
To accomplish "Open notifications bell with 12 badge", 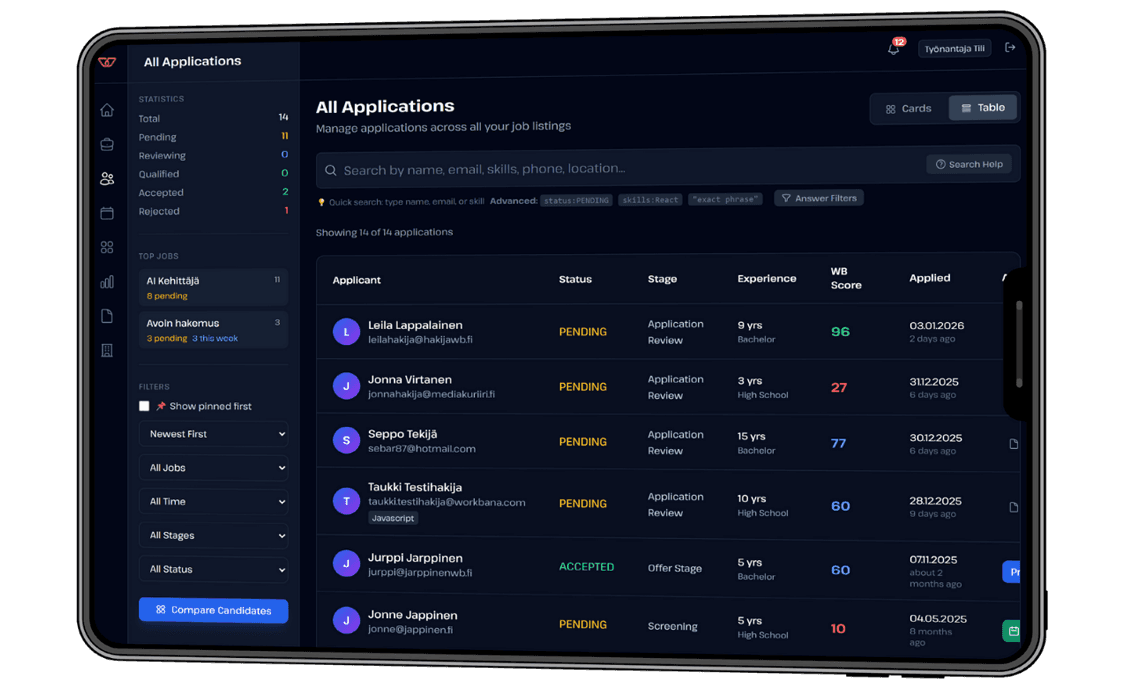I will (894, 48).
